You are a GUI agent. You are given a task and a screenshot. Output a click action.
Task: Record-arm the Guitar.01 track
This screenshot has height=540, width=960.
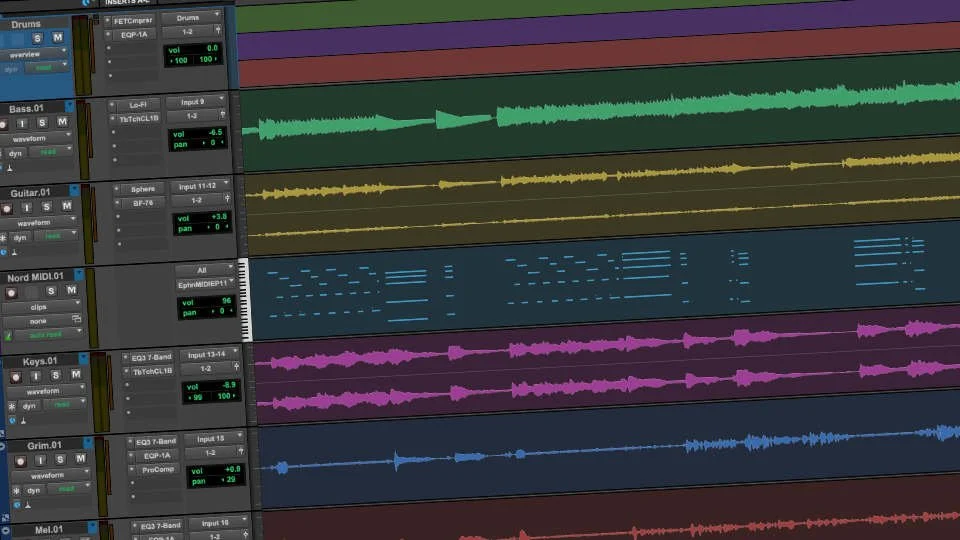(7, 209)
